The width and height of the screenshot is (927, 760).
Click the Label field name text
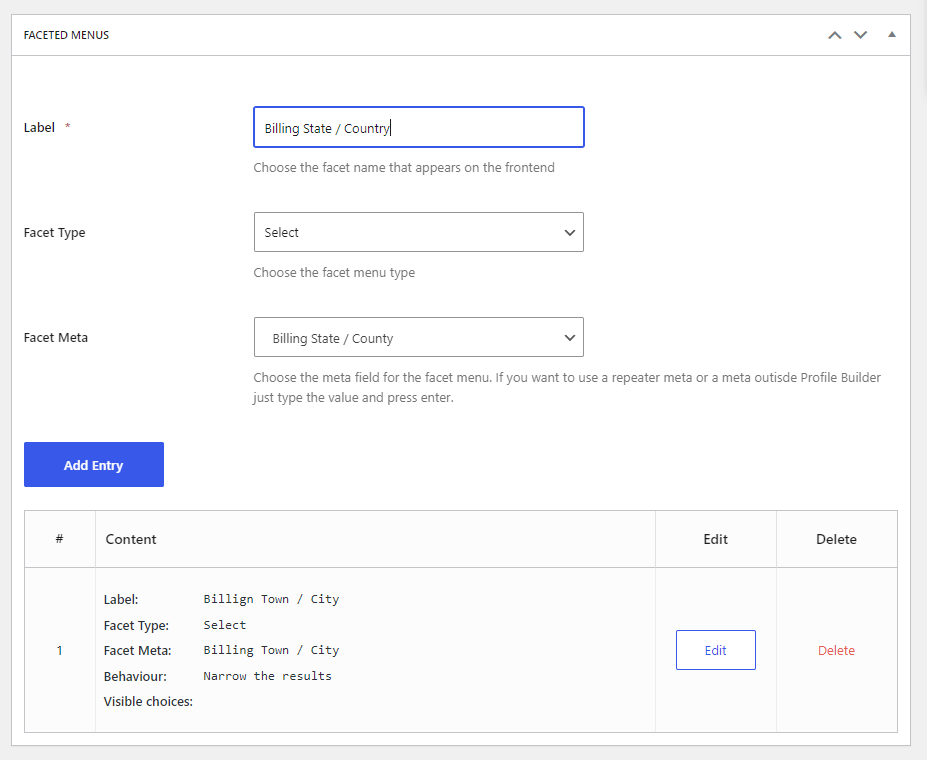pyautogui.click(x=39, y=127)
